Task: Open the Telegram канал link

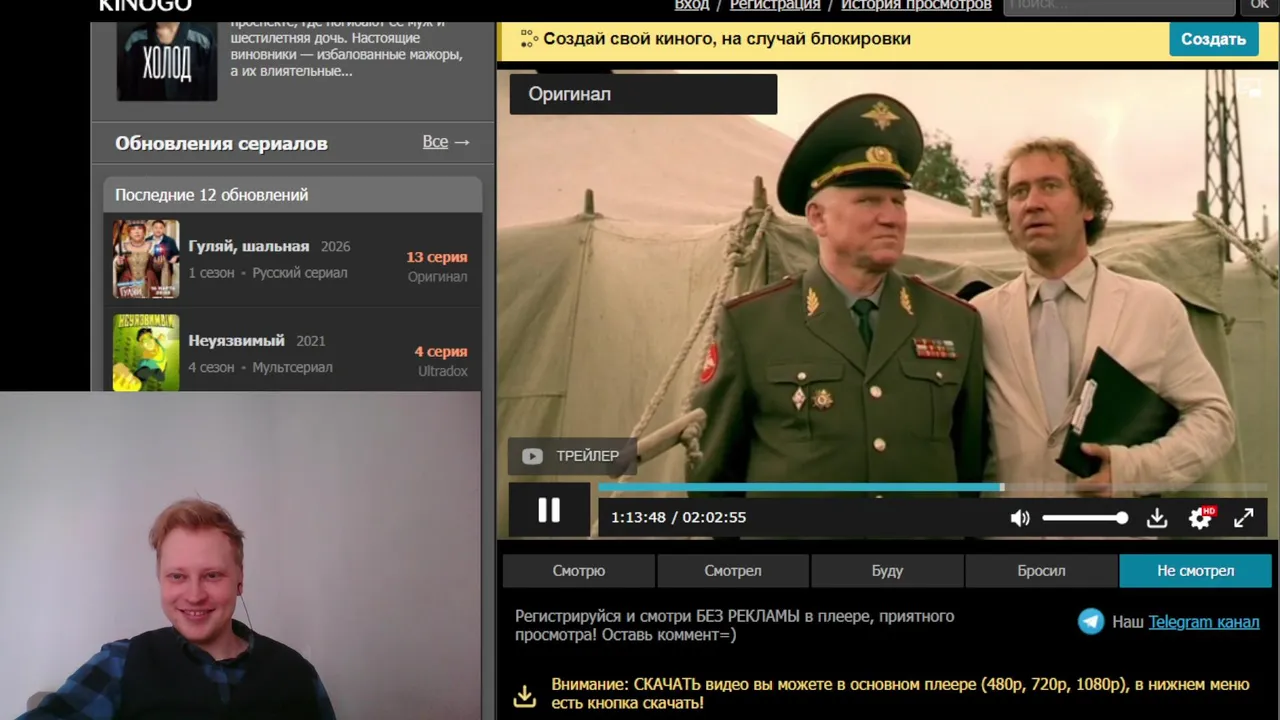Action: pyautogui.click(x=1204, y=622)
